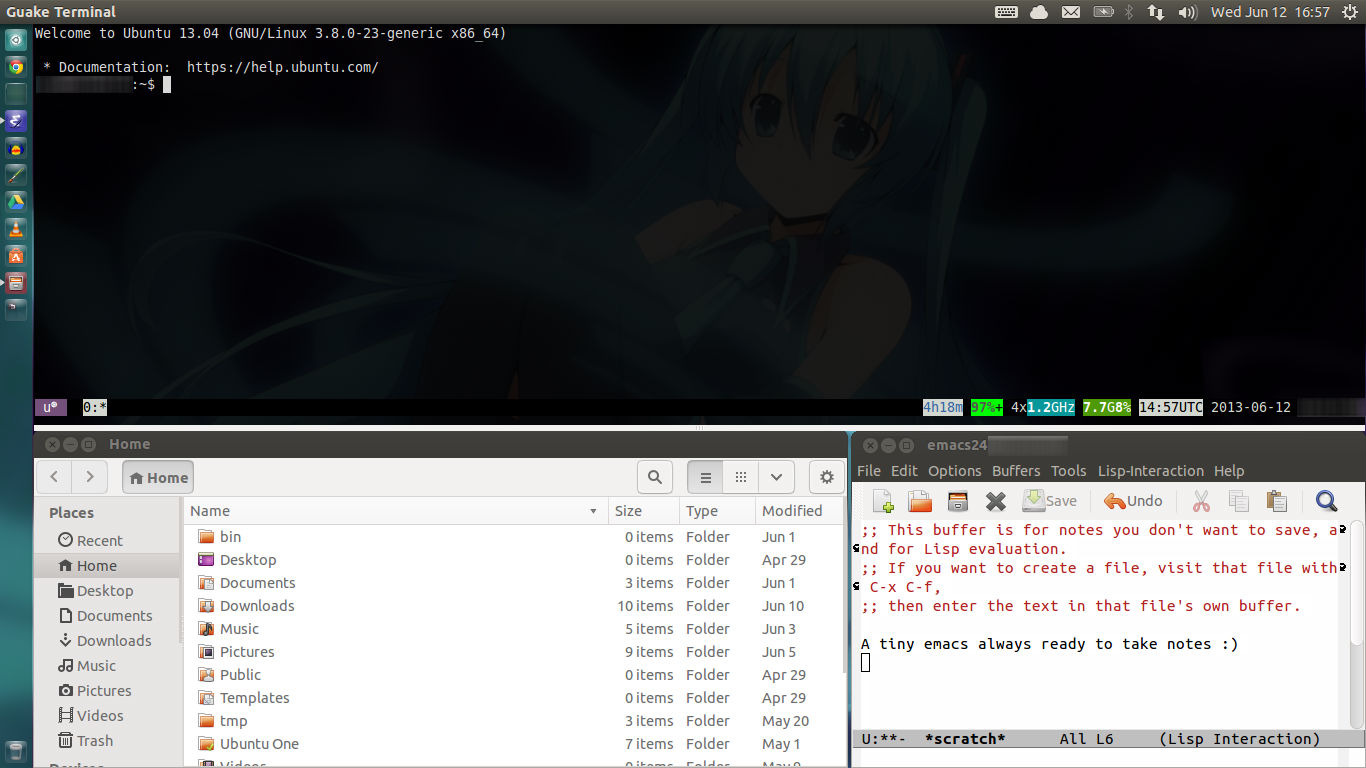Click the emacs Undo button
Image resolution: width=1366 pixels, height=768 pixels.
[1133, 501]
